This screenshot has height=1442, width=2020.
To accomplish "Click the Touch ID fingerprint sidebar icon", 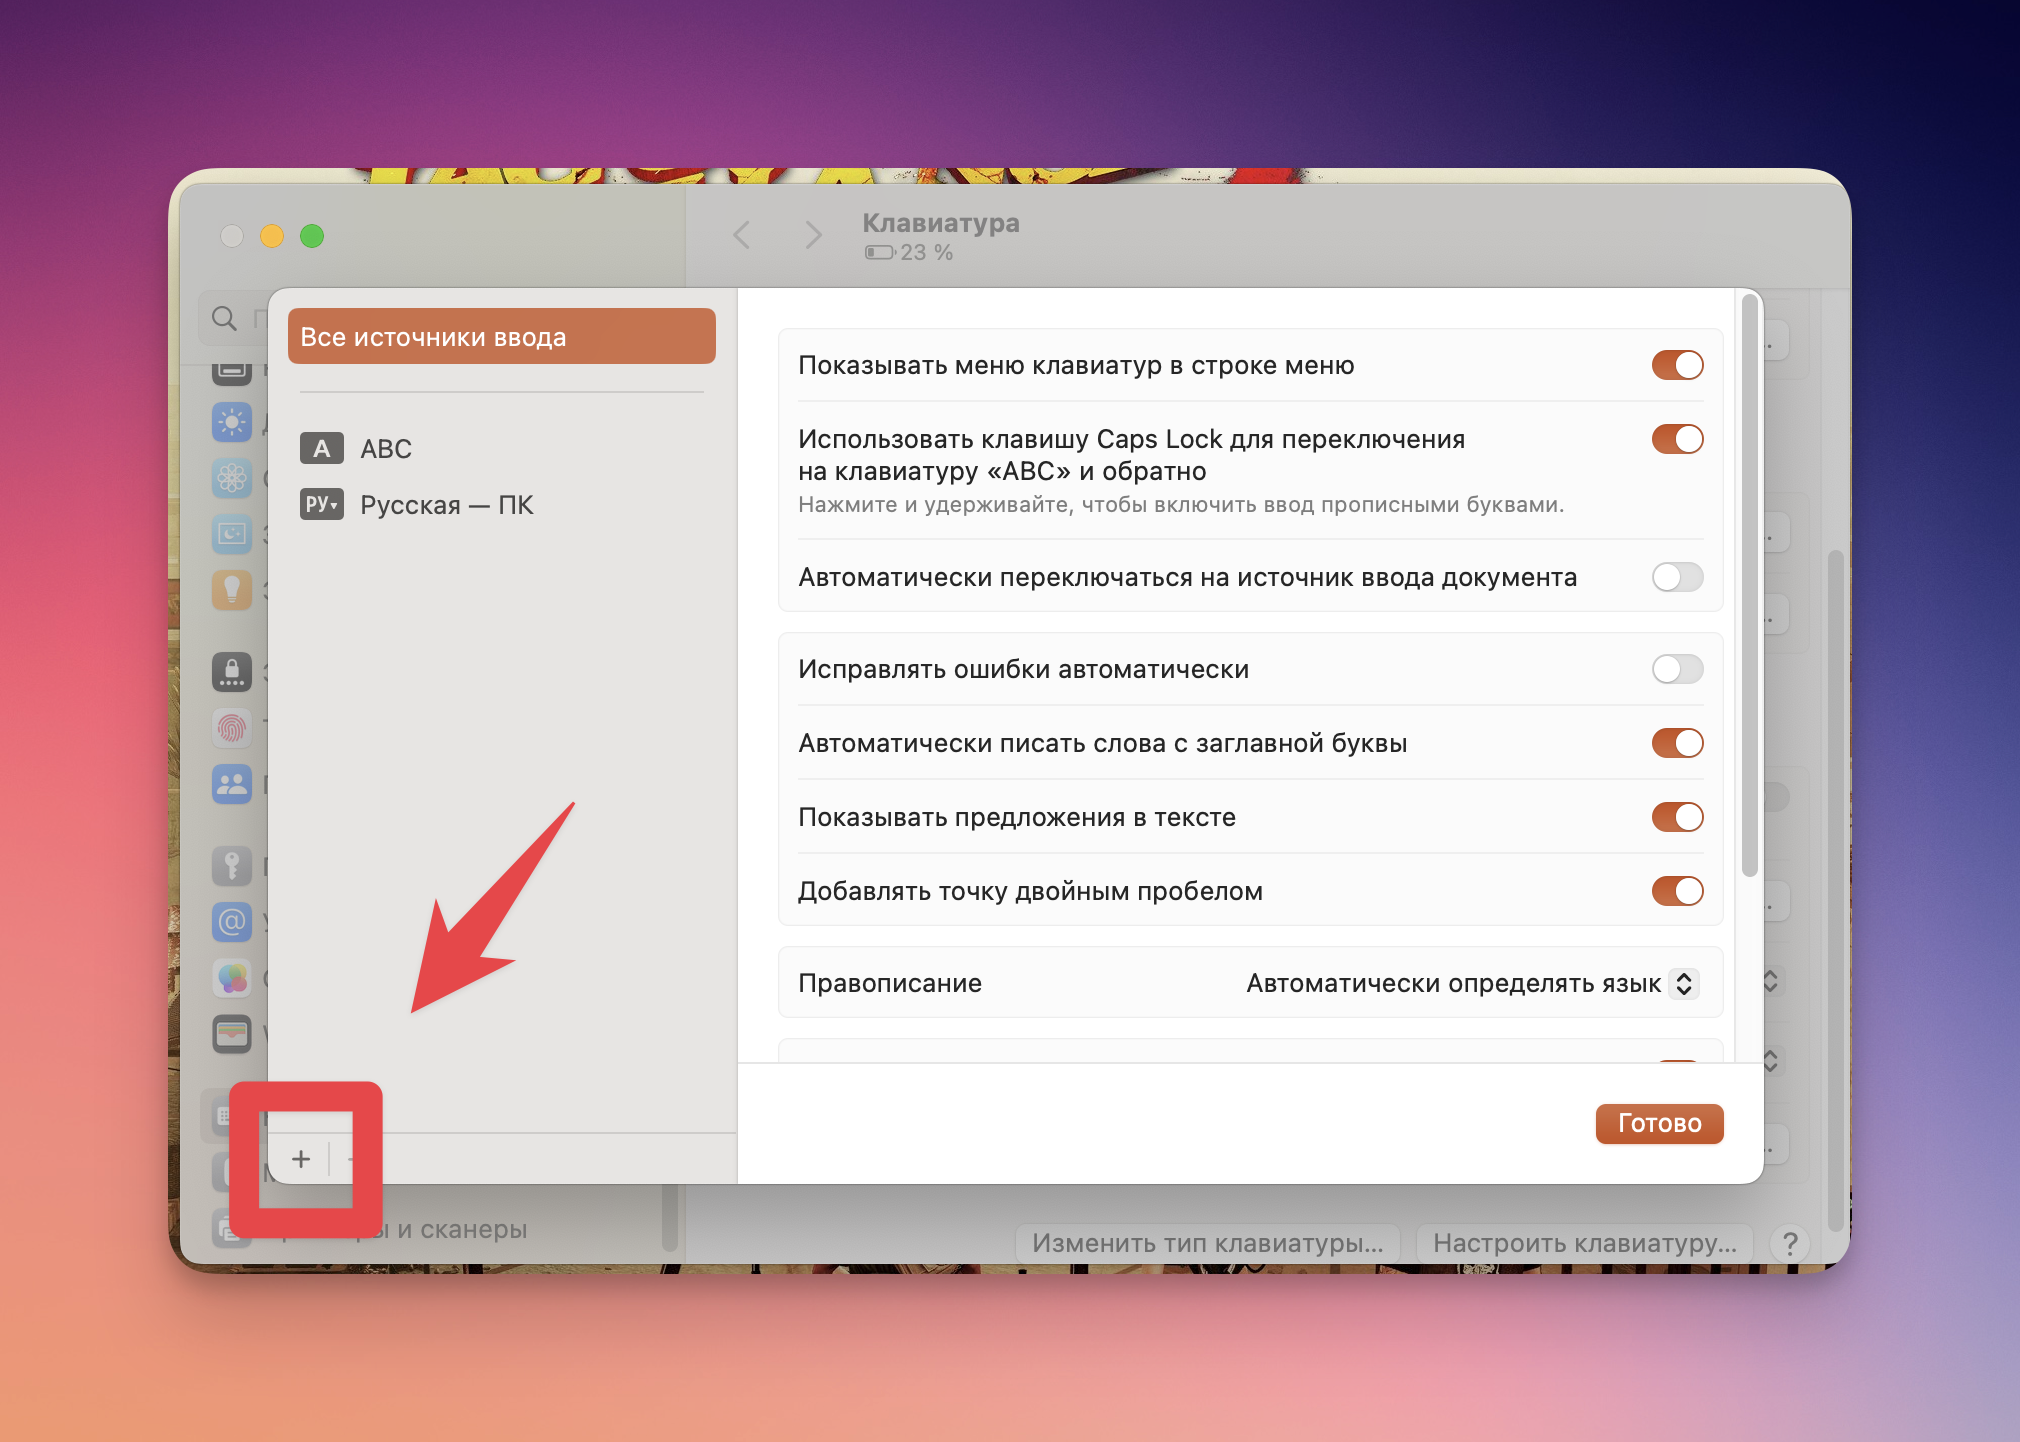I will click(x=232, y=728).
